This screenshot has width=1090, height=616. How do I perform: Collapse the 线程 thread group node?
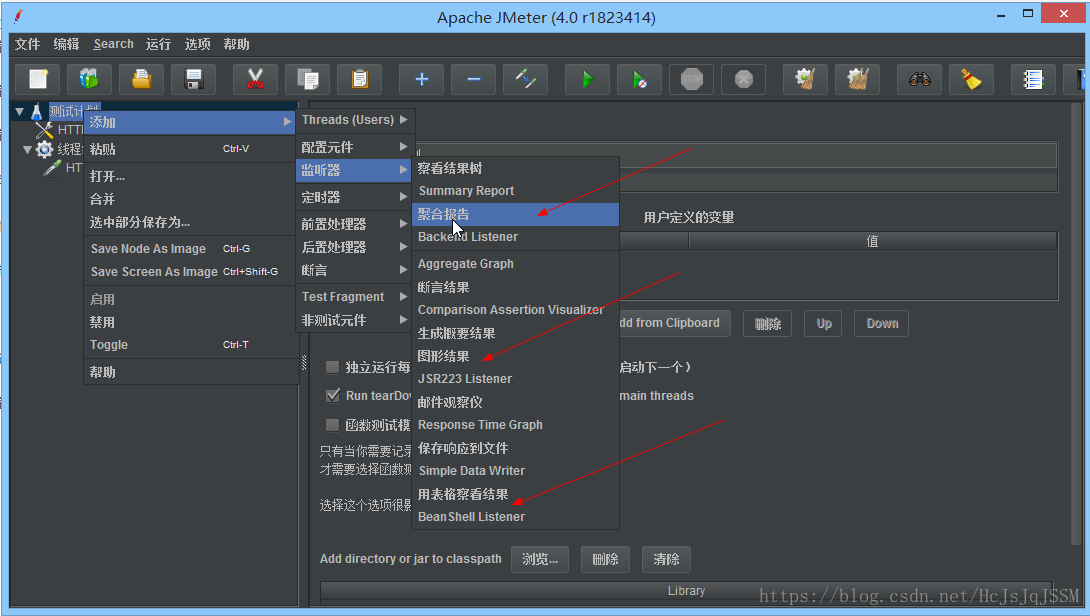coord(27,149)
